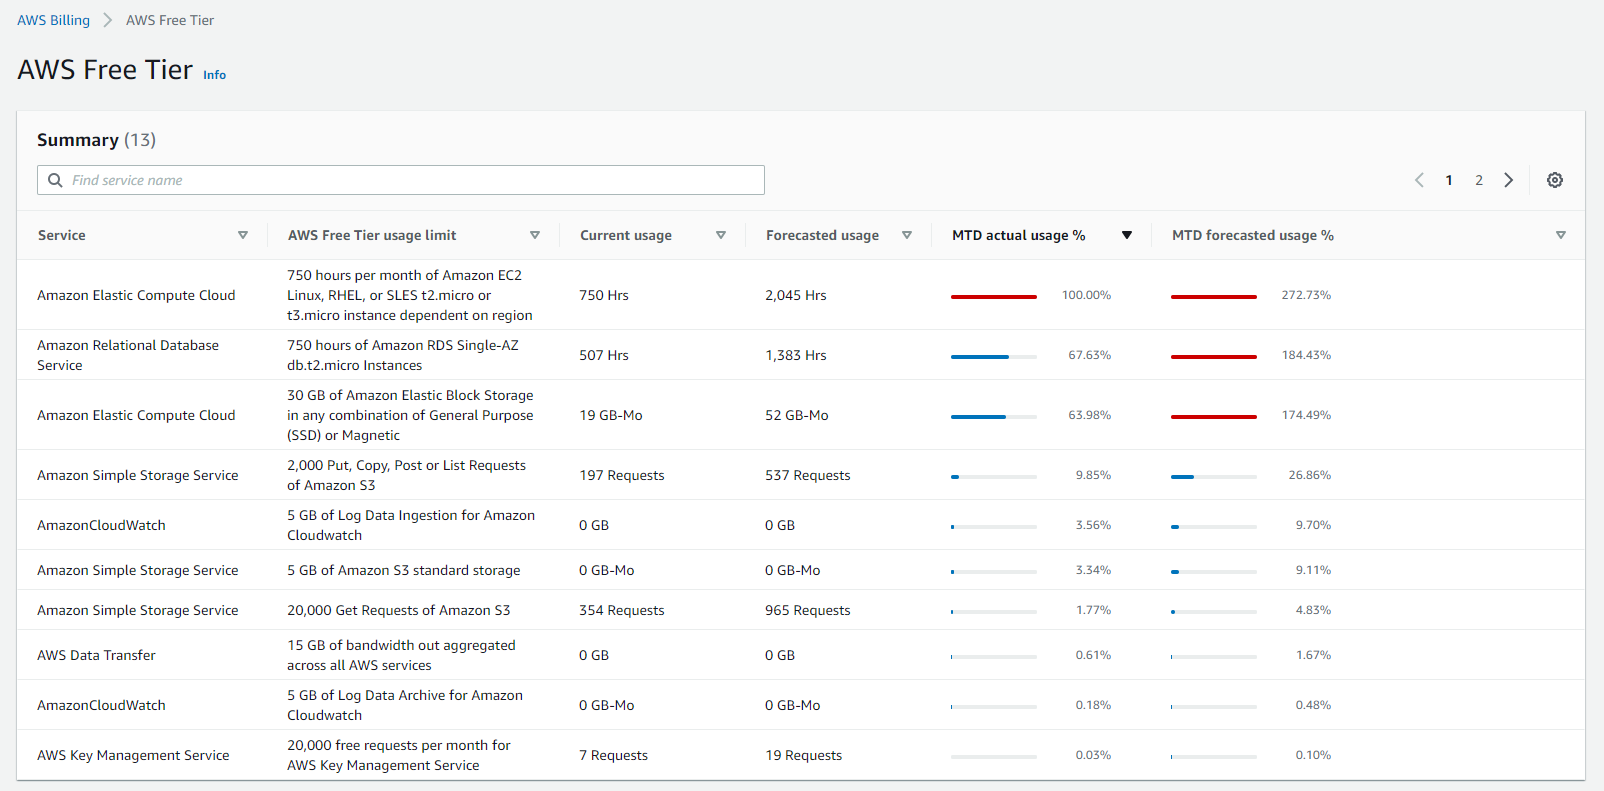Click '2,045 Hrs' forecasted usage value
This screenshot has height=791, width=1604.
coord(796,295)
